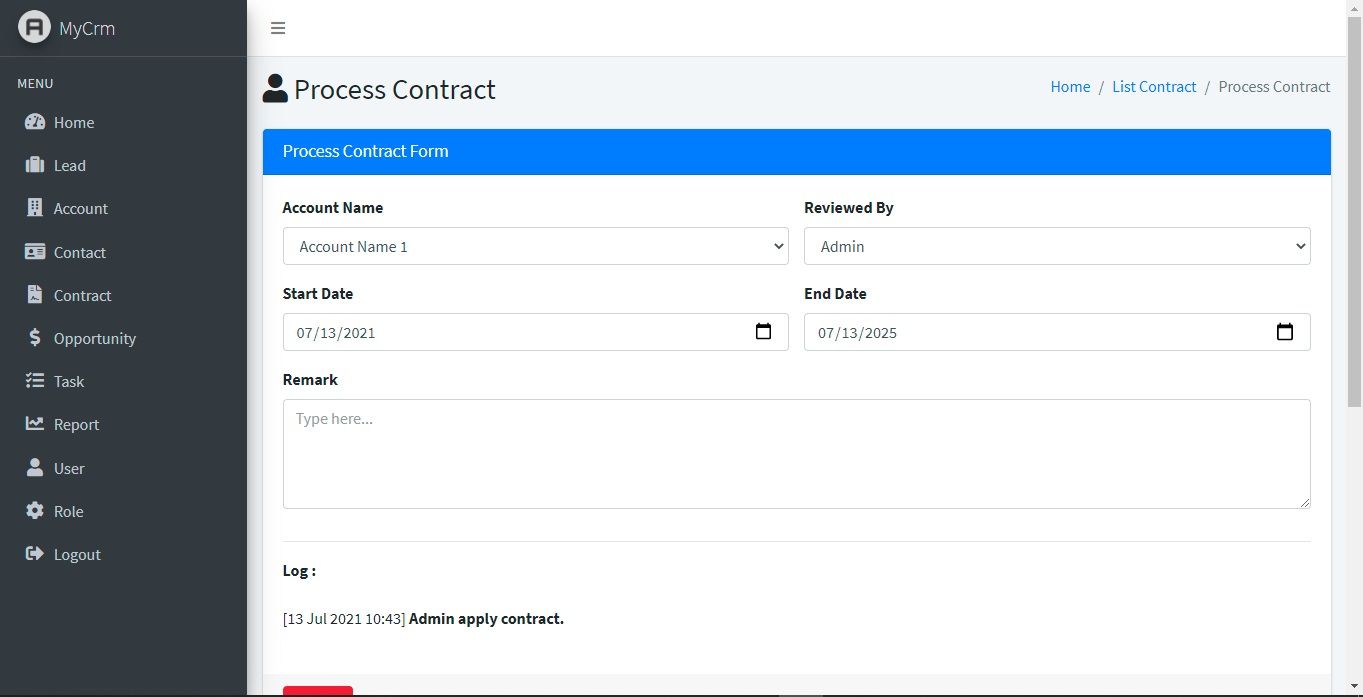1363x697 pixels.
Task: Click the "[13 Jul 2021 10:43]" timestamp
Action: pyautogui.click(x=344, y=619)
